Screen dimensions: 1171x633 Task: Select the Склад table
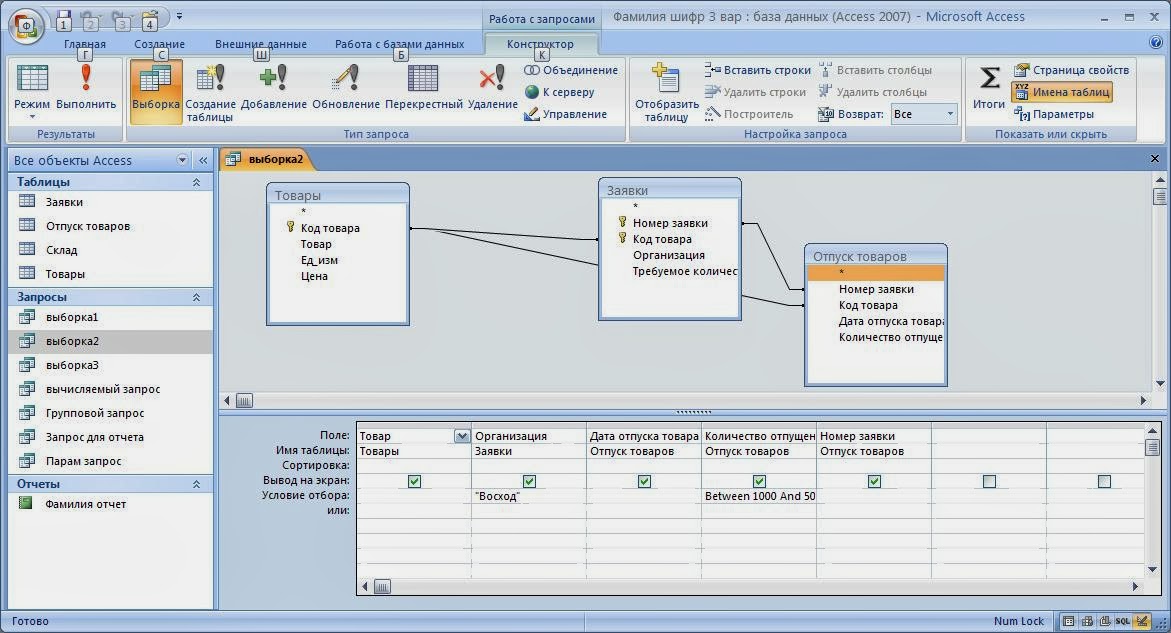click(111, 250)
